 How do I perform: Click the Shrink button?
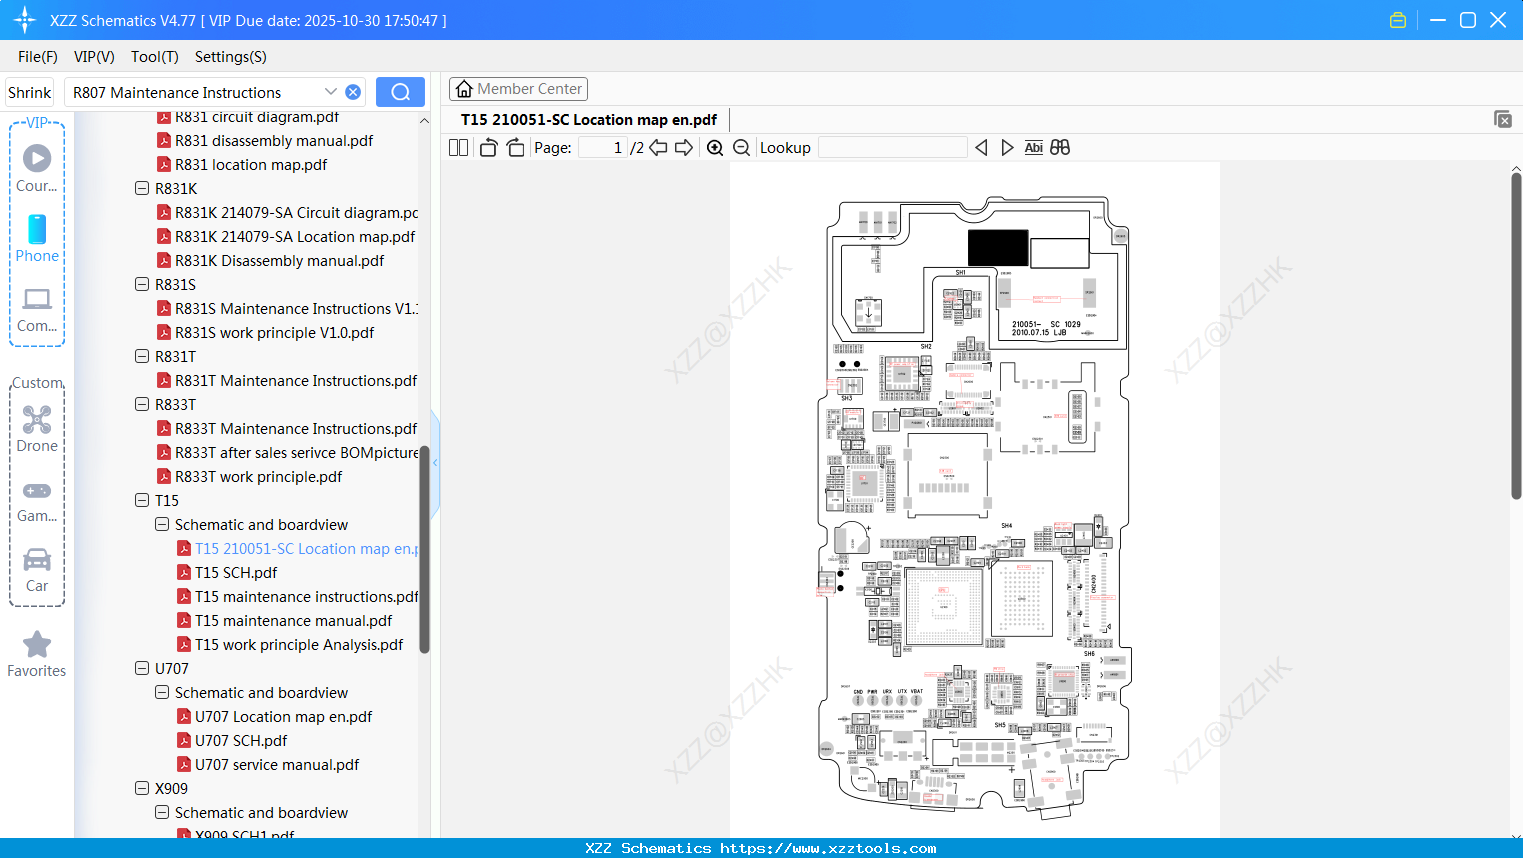tap(30, 92)
